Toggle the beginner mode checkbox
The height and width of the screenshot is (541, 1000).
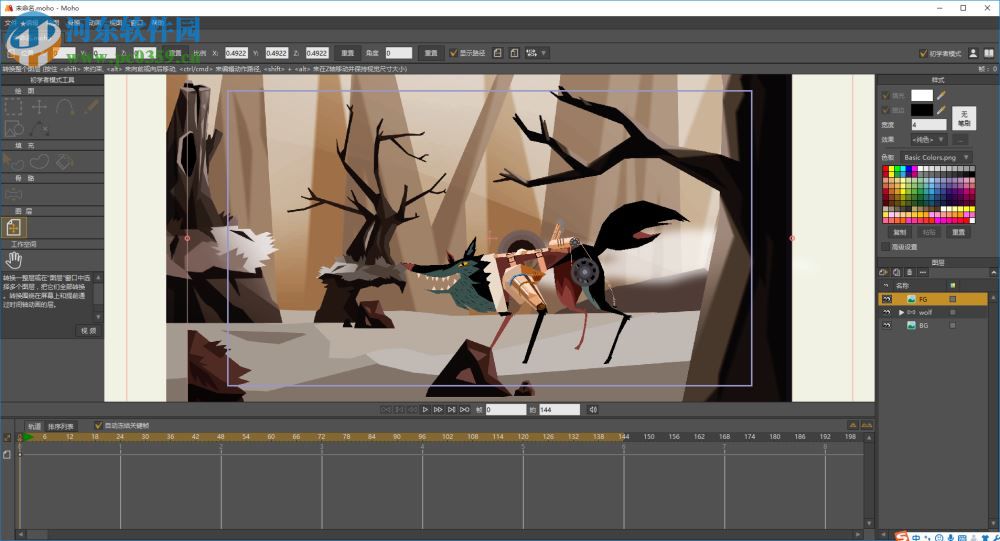(922, 53)
